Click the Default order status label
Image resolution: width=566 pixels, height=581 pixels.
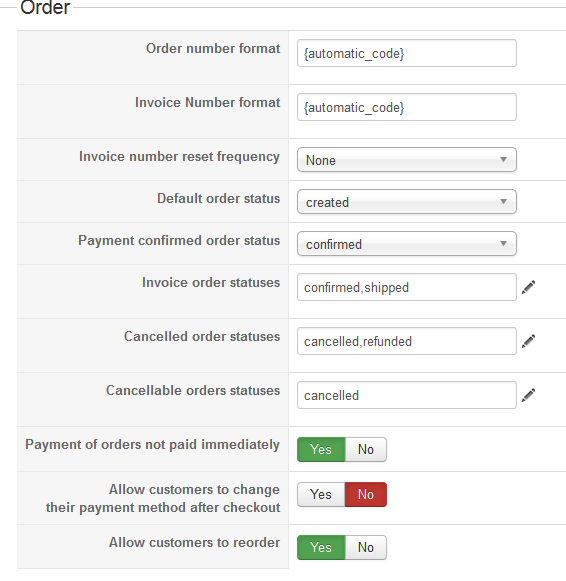coord(219,199)
